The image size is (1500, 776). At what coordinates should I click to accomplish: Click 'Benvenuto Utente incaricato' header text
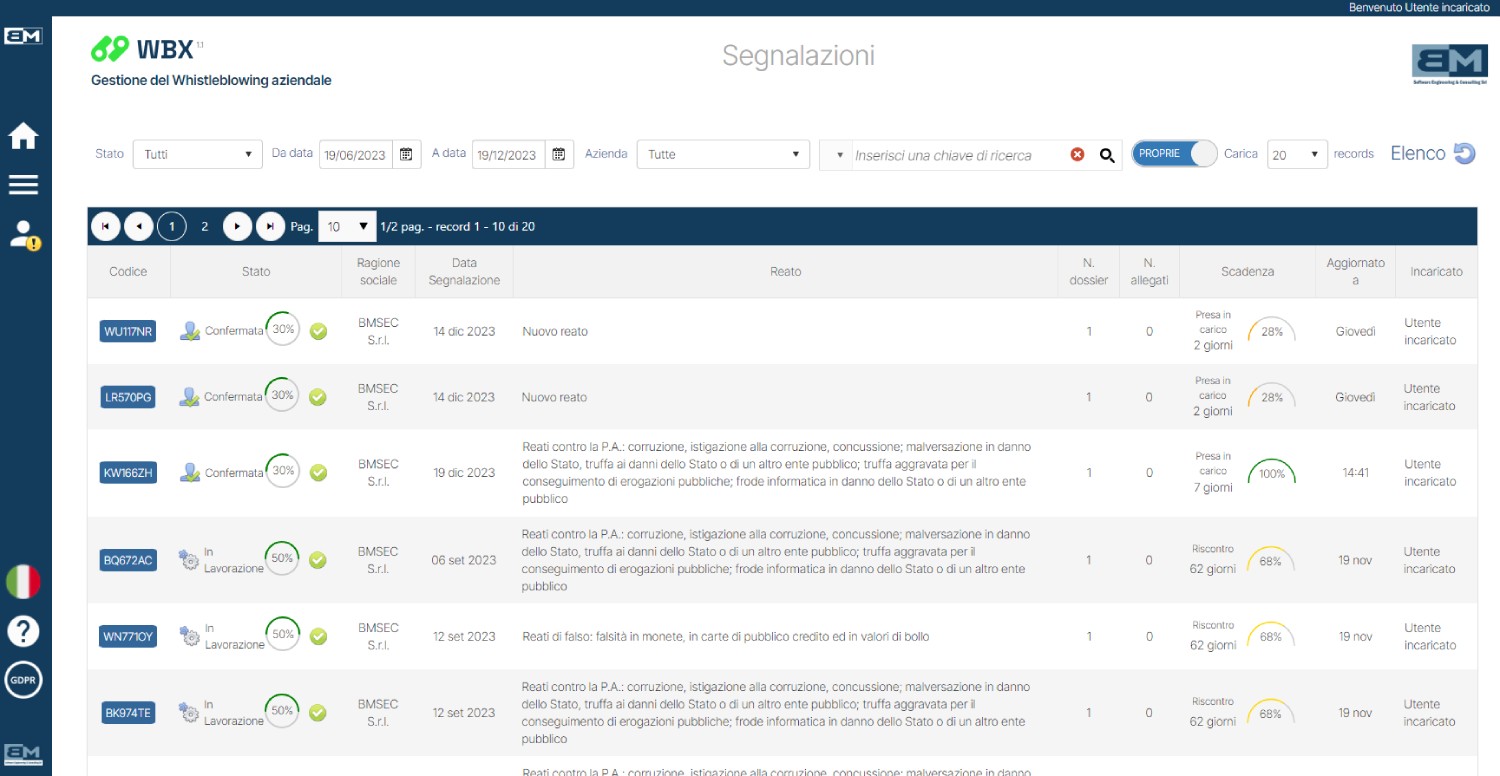[x=1419, y=7]
